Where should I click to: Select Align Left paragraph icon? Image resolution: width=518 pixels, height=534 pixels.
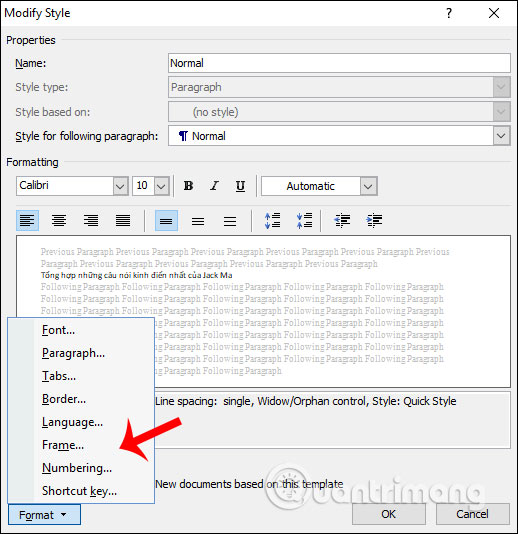click(27, 221)
